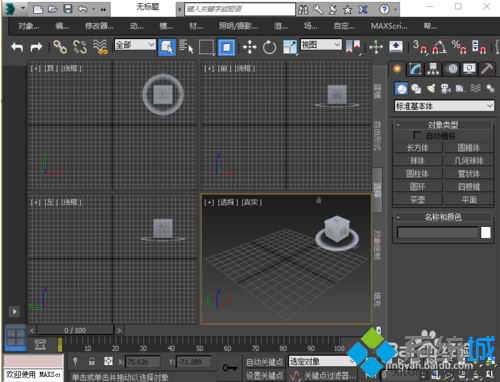Open the 对象 menu
Viewport: 500px width, 382px height.
tap(29, 26)
